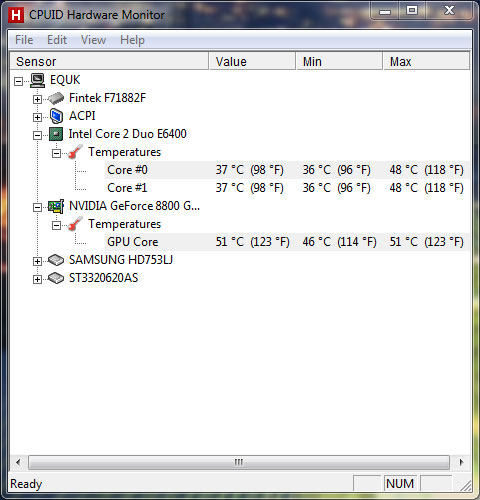The height and width of the screenshot is (500, 480).
Task: Click the NUM status bar indicator
Action: [x=400, y=484]
